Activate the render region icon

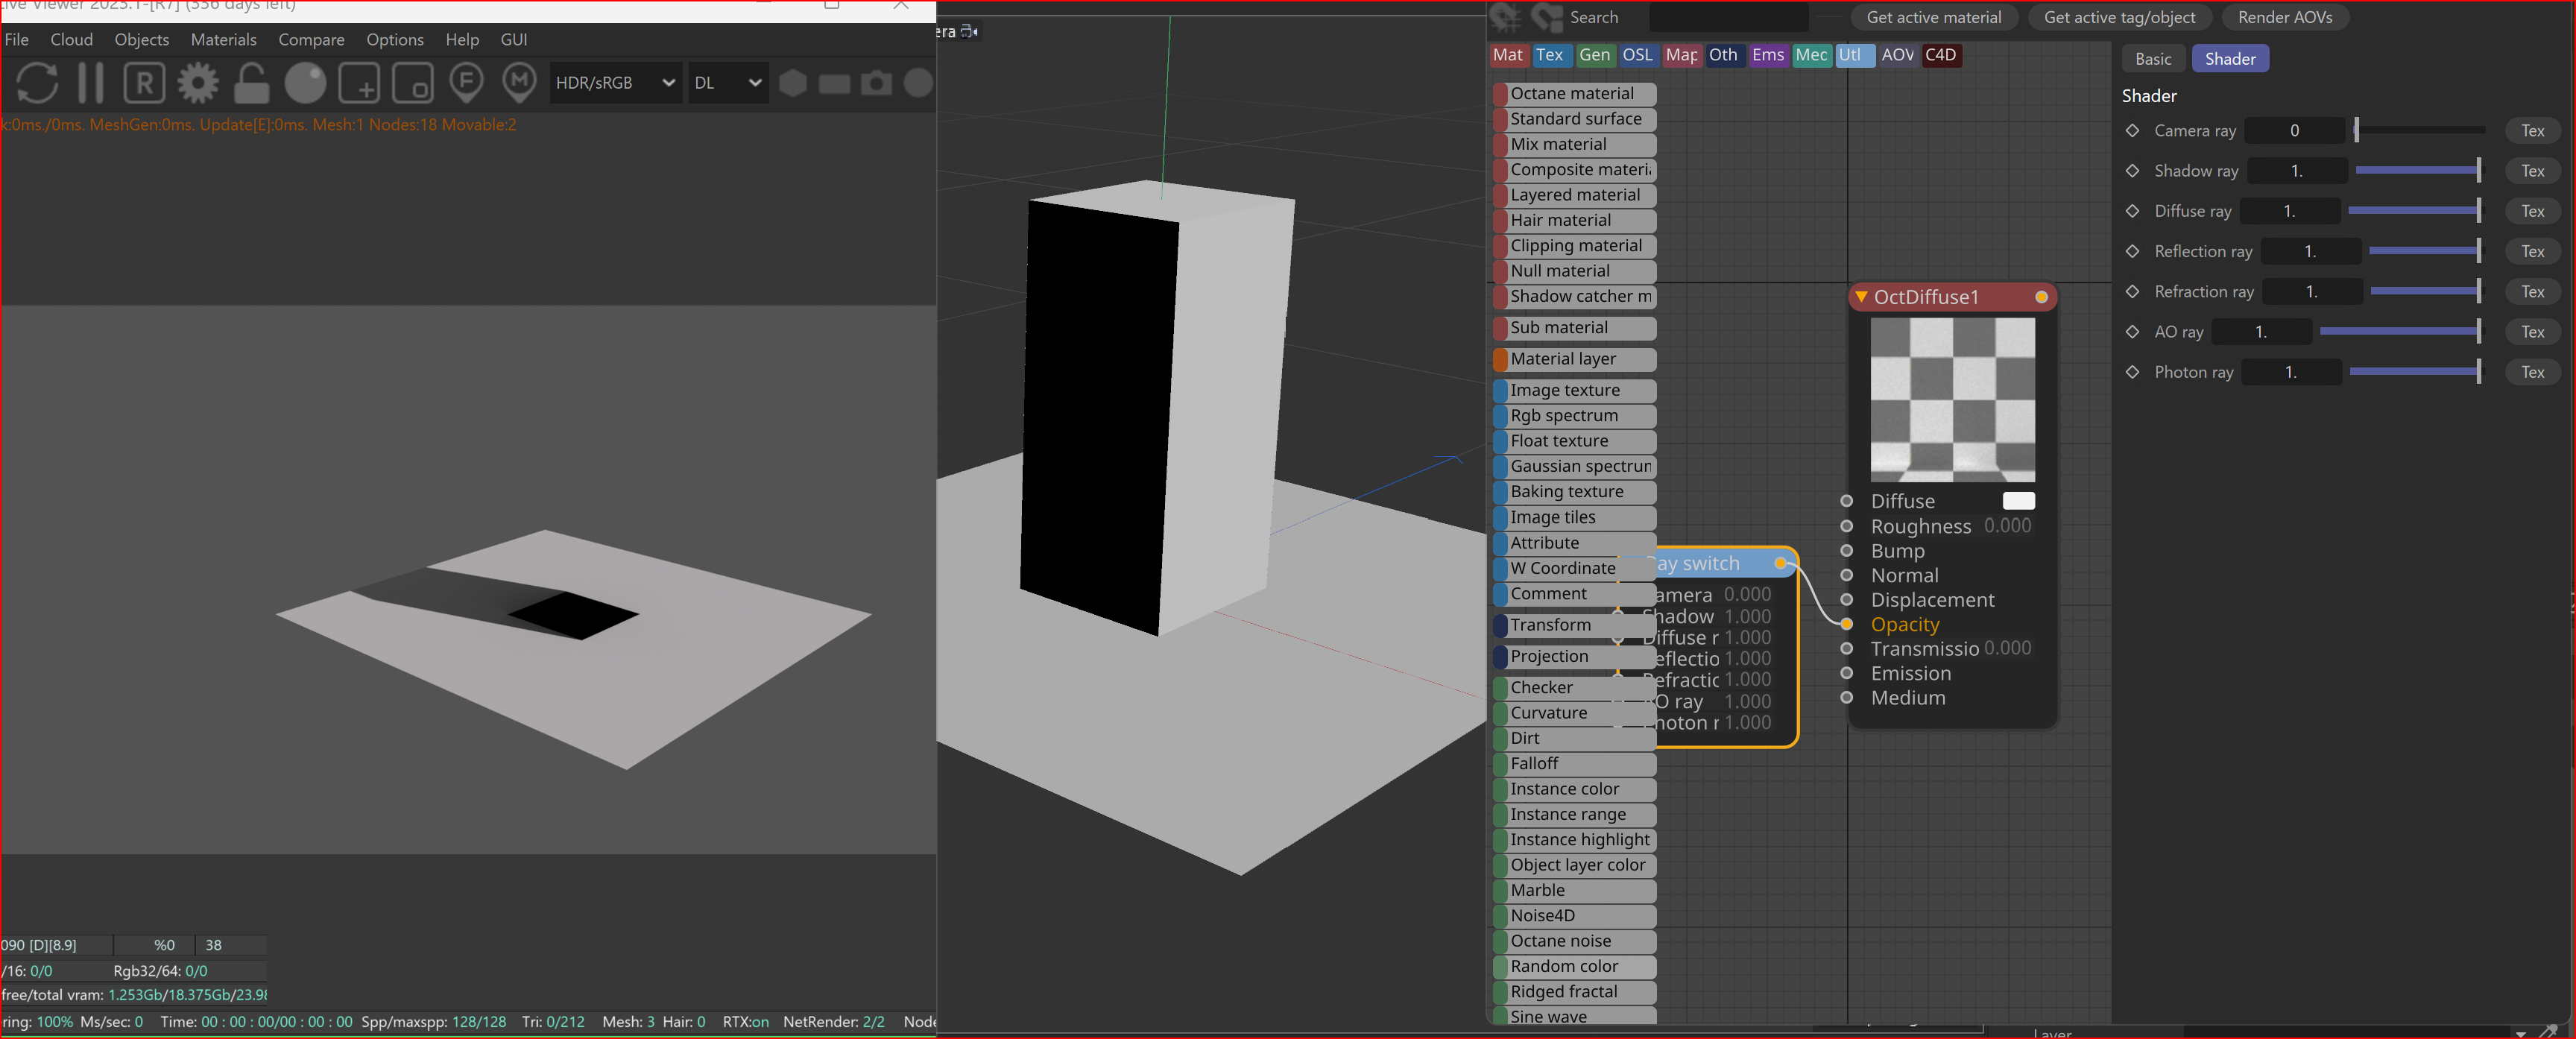coord(359,83)
